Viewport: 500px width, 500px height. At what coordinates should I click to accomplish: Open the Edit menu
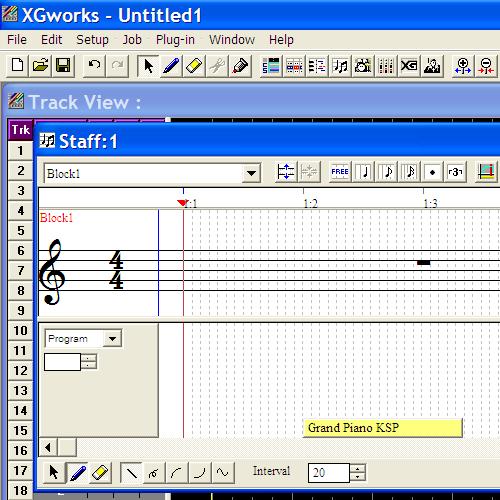(51, 40)
